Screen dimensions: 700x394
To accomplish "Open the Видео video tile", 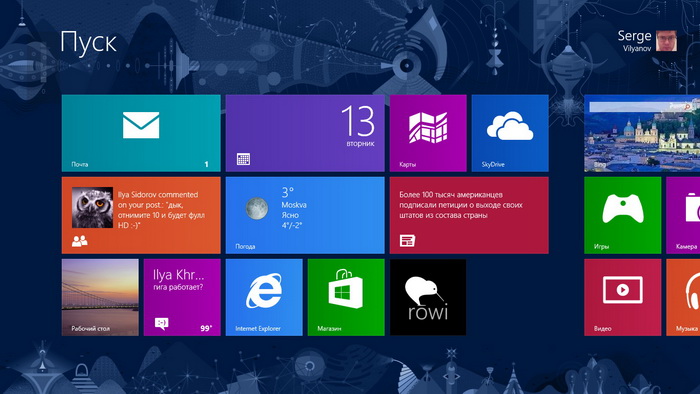I will click(x=623, y=297).
